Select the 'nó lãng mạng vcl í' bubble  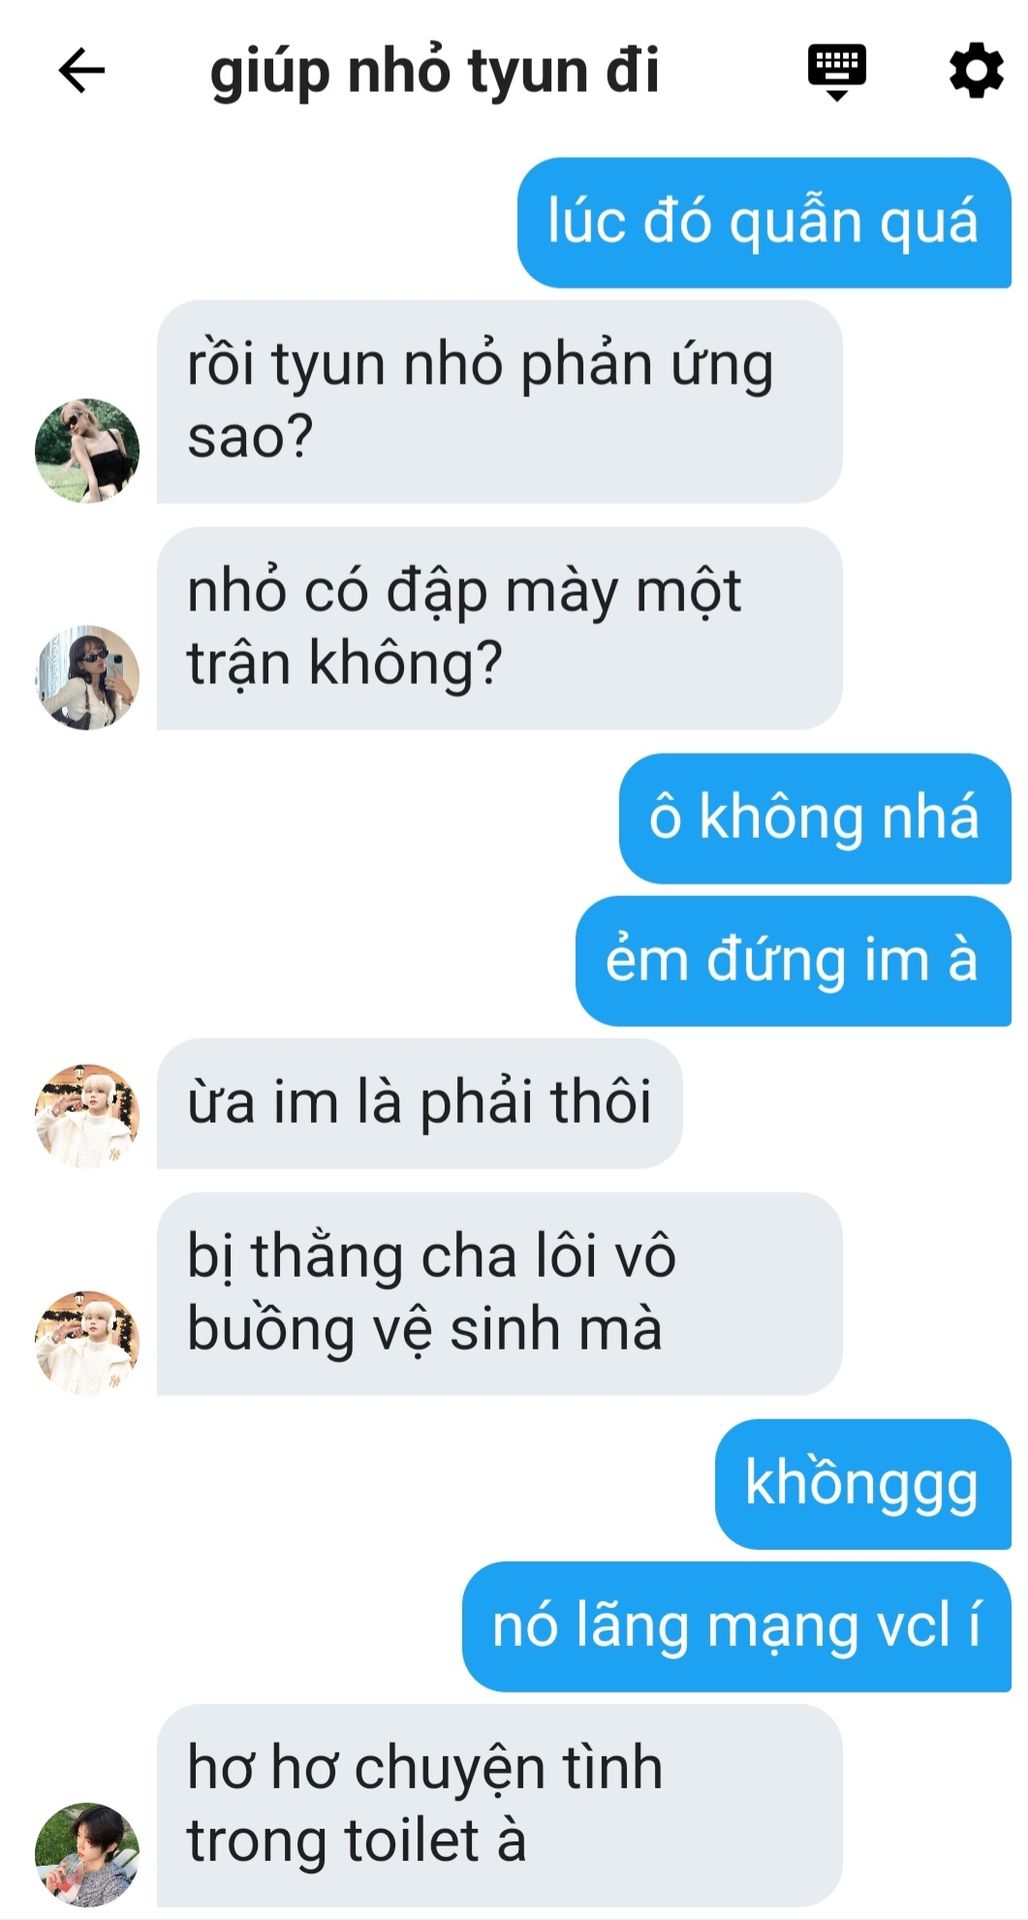(x=736, y=1626)
